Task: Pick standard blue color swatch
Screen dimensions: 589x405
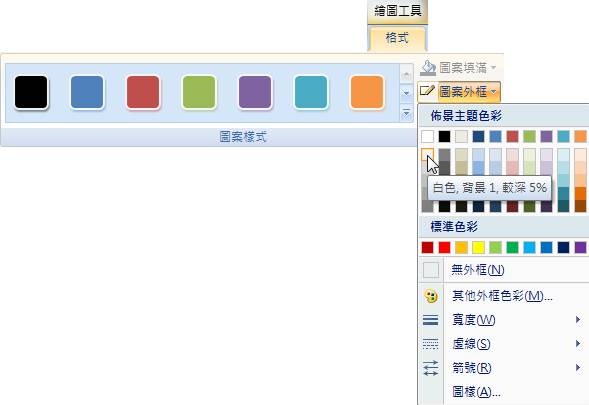Action: [x=547, y=248]
